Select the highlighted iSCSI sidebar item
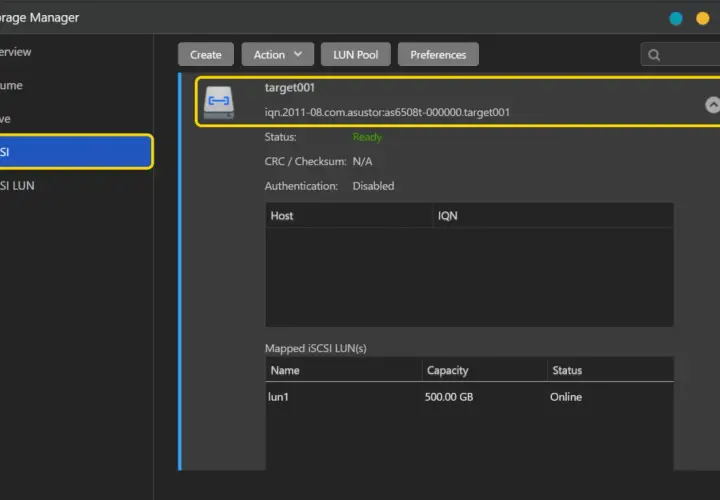Viewport: 720px width, 500px height. coord(76,152)
